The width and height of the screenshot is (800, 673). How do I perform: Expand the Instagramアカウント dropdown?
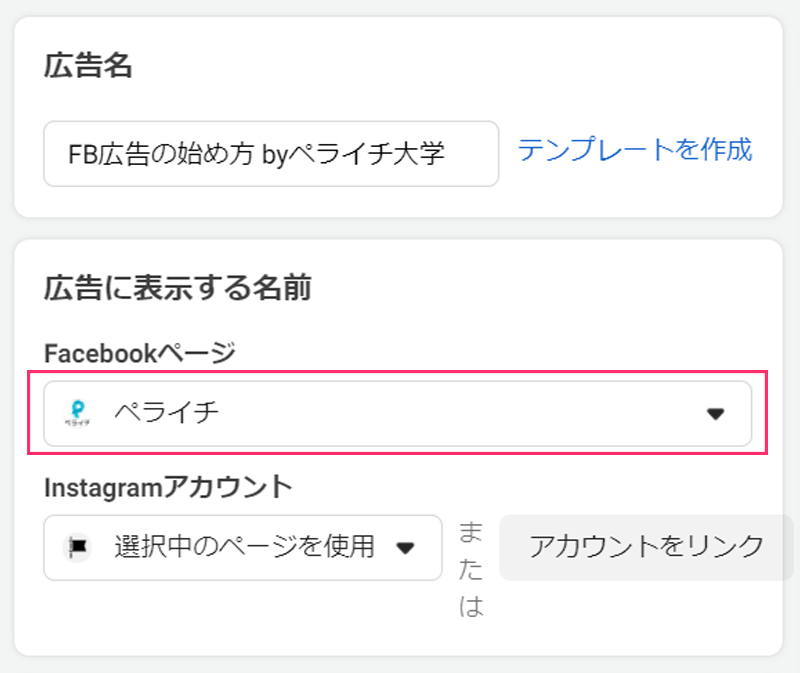tap(243, 547)
